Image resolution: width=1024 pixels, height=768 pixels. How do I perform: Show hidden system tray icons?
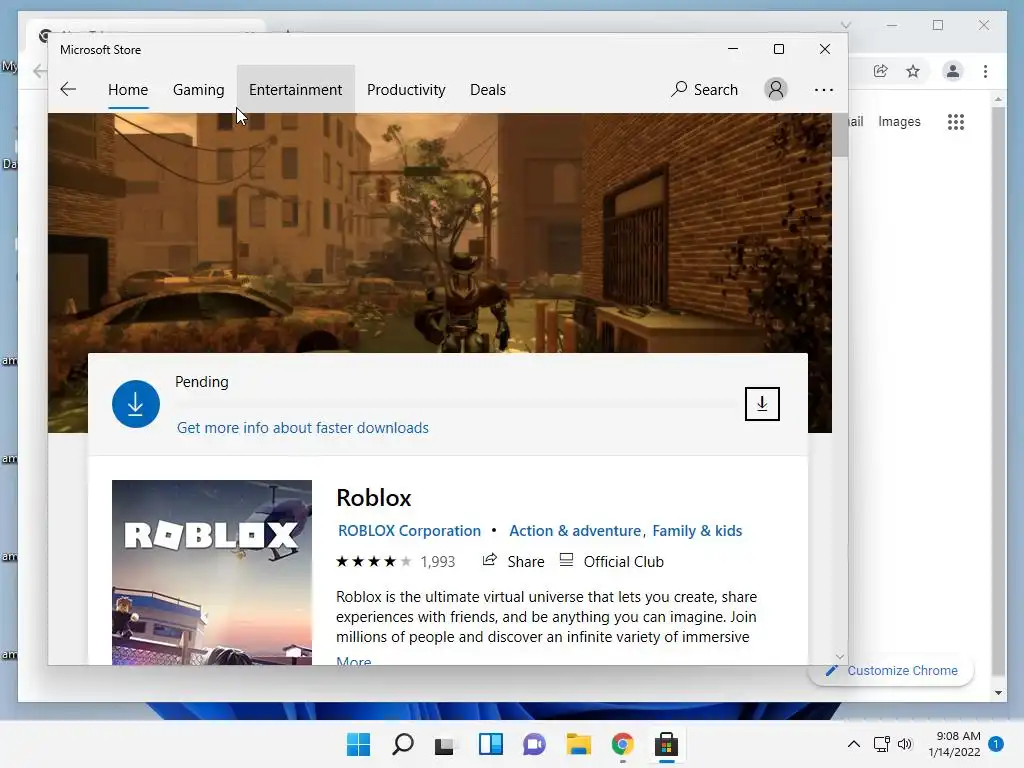click(854, 744)
